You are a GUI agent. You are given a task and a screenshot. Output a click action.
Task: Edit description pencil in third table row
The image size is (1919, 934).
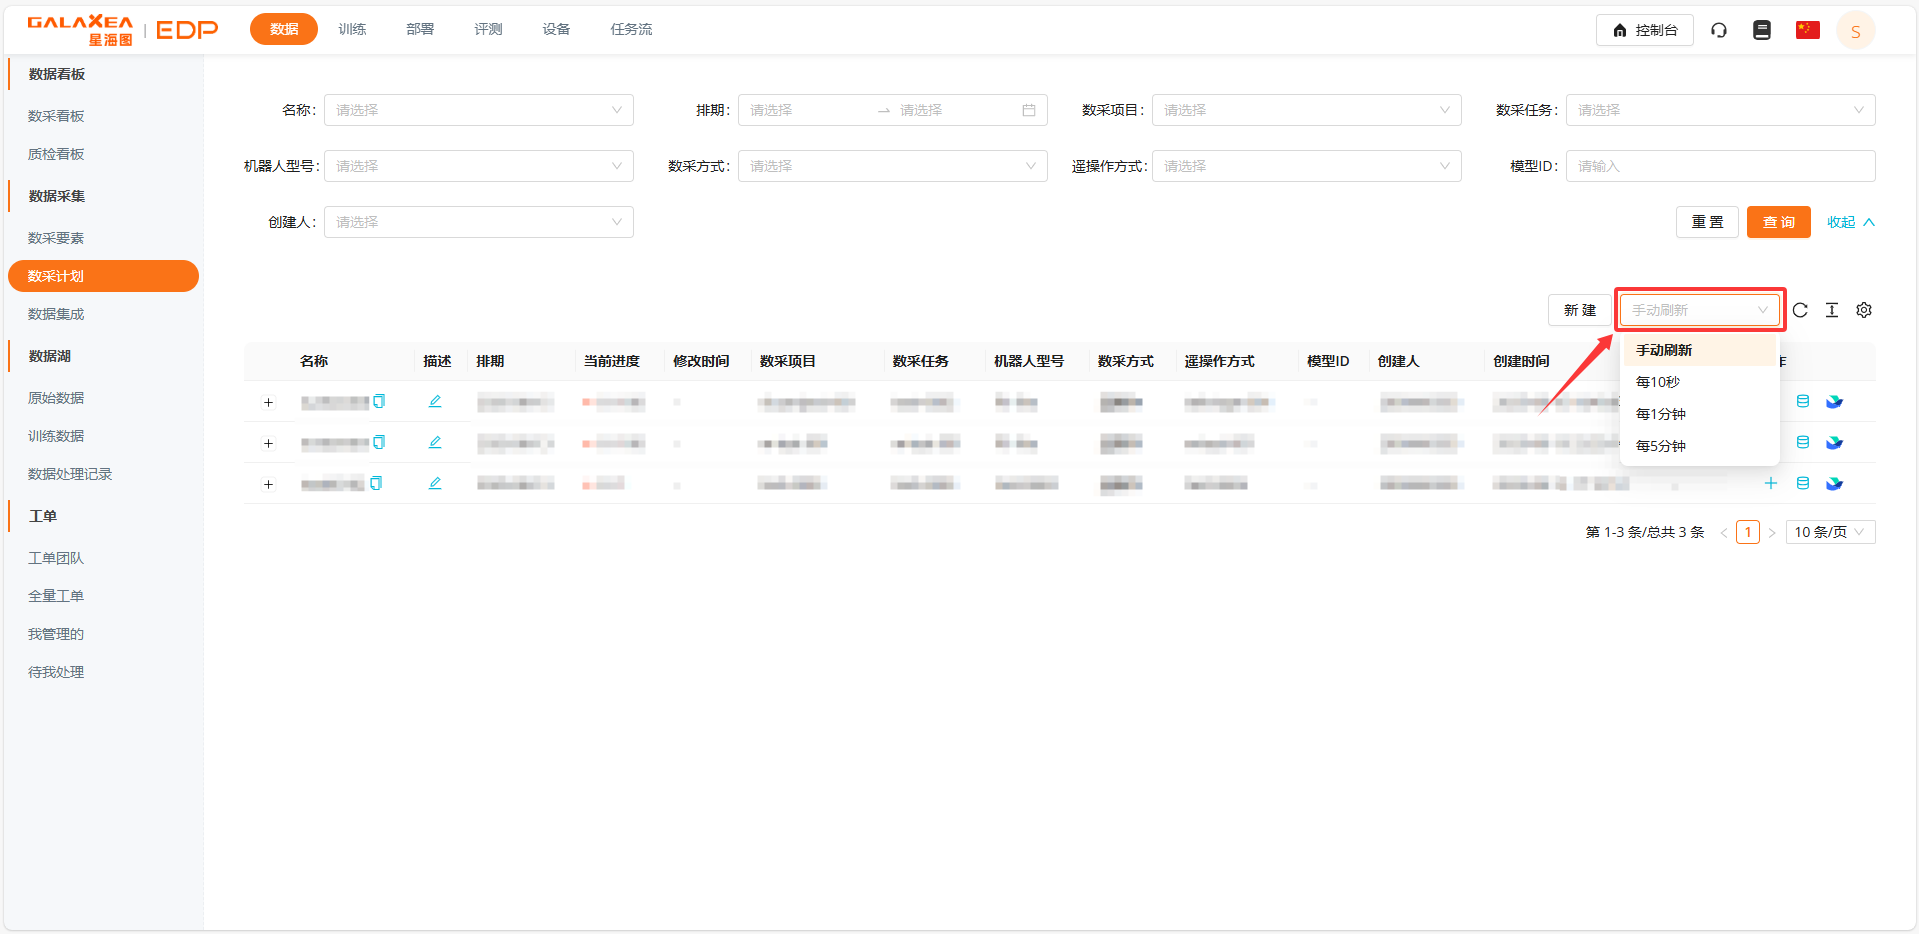435,483
